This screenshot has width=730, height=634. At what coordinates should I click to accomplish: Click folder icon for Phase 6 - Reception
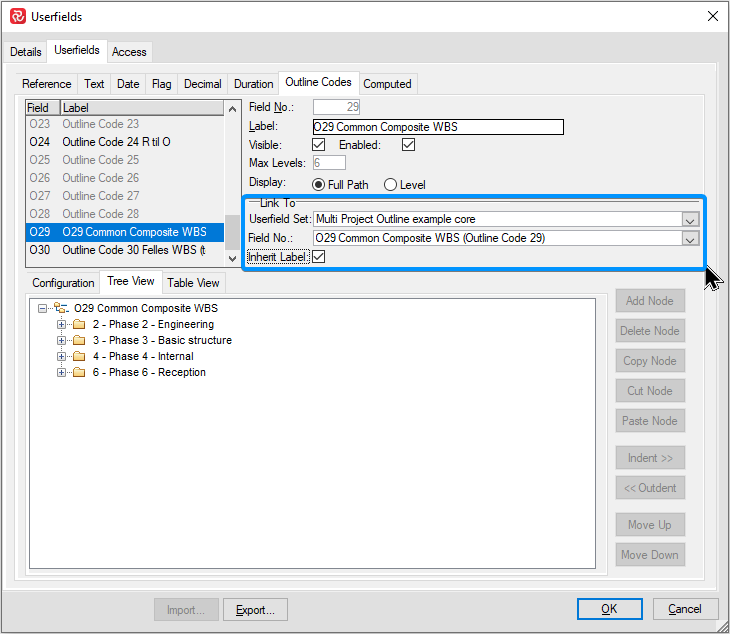click(79, 373)
